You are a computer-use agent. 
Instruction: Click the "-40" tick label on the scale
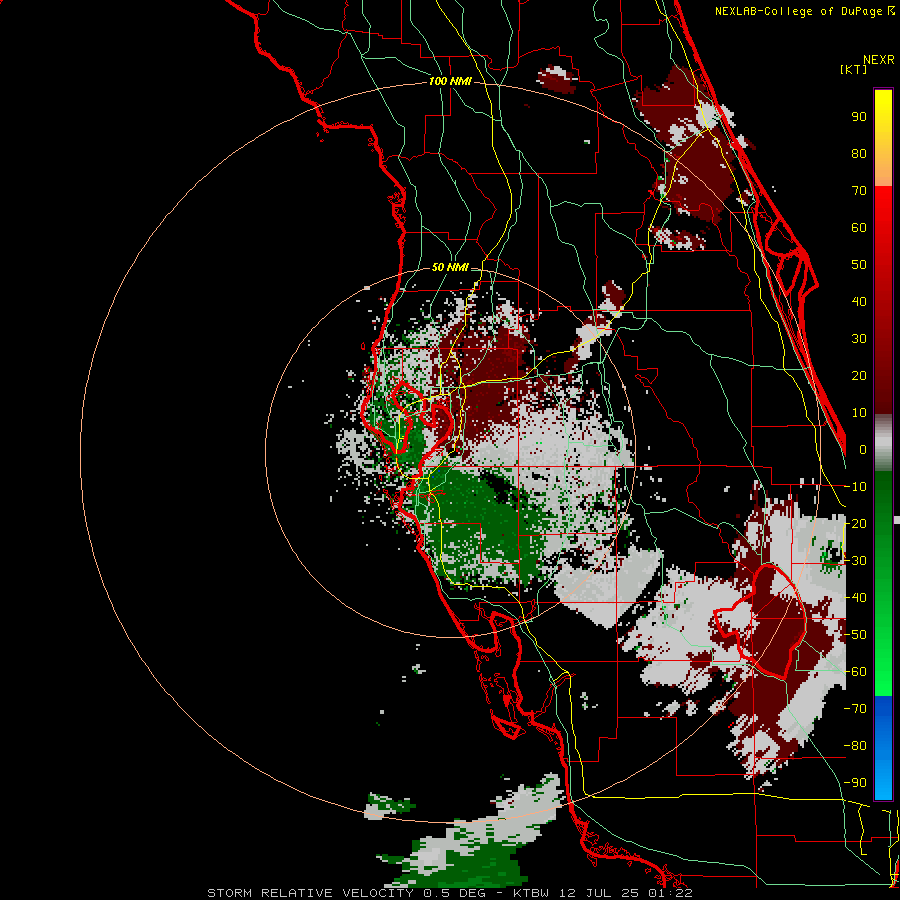coord(855,598)
